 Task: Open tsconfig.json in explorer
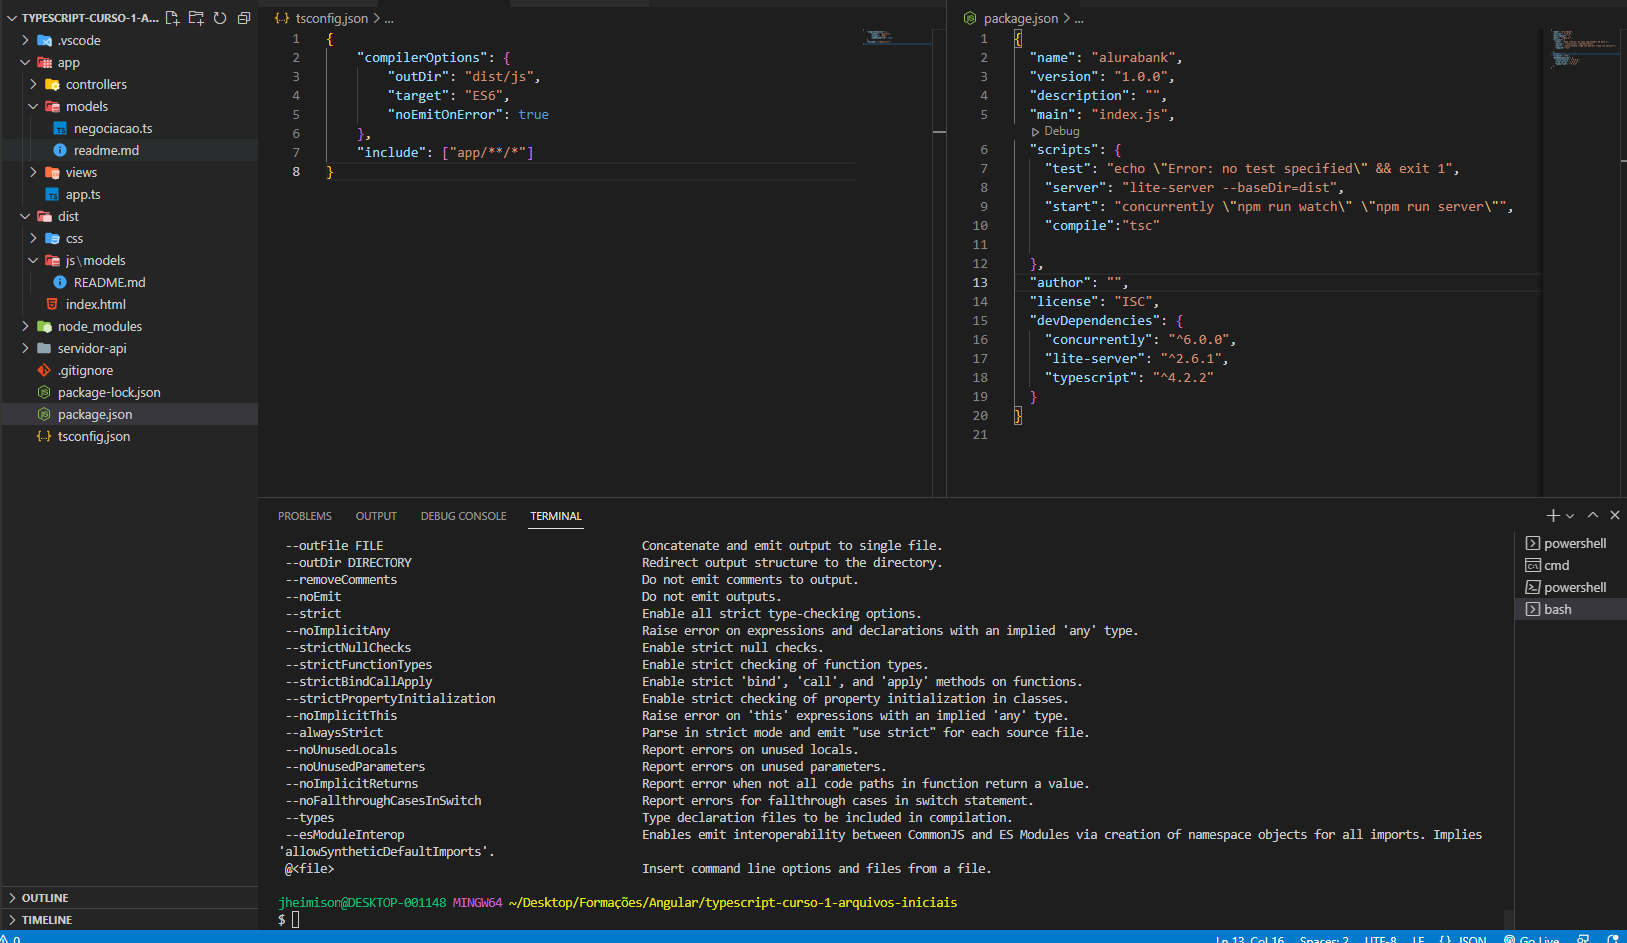coord(129,436)
